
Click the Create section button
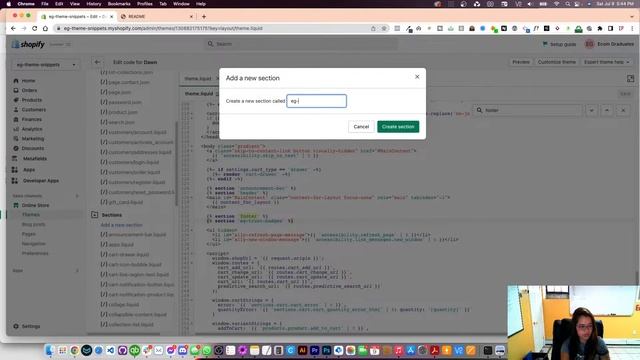[398, 127]
